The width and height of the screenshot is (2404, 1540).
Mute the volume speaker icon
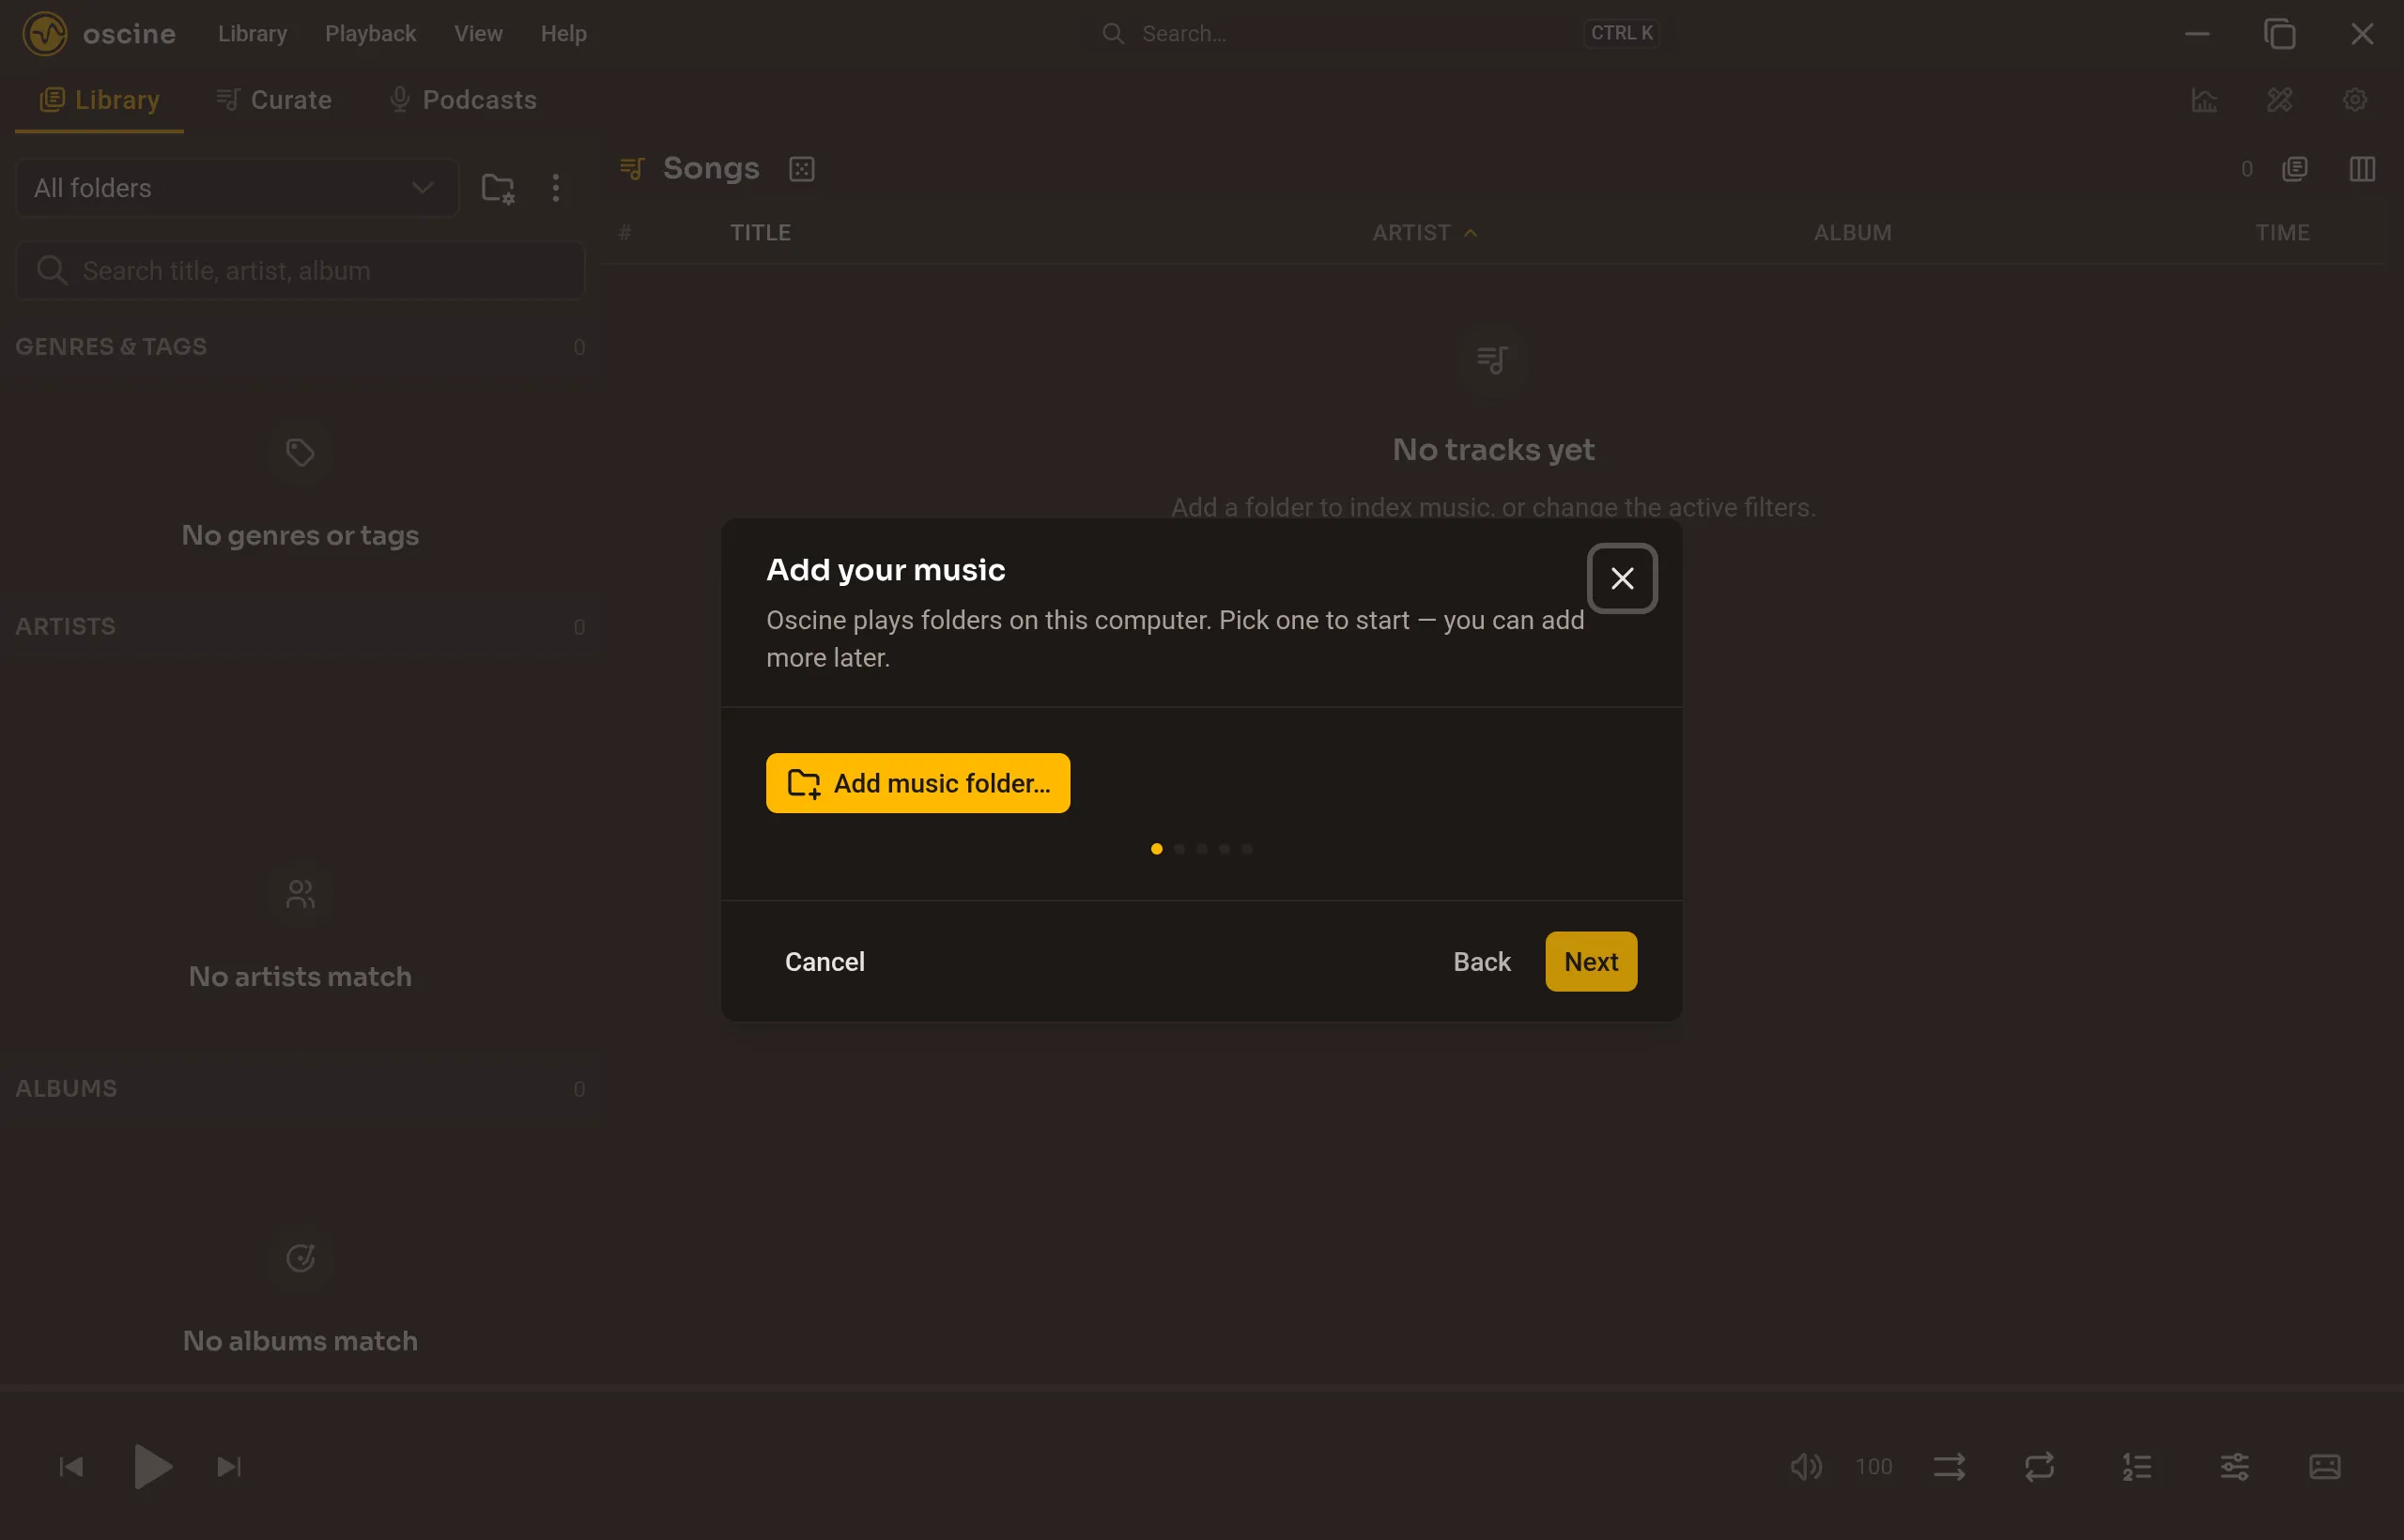click(x=1805, y=1467)
